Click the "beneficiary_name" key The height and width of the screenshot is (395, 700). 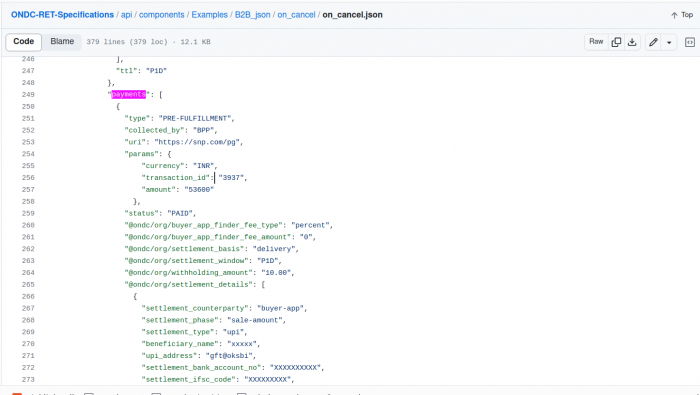click(180, 344)
